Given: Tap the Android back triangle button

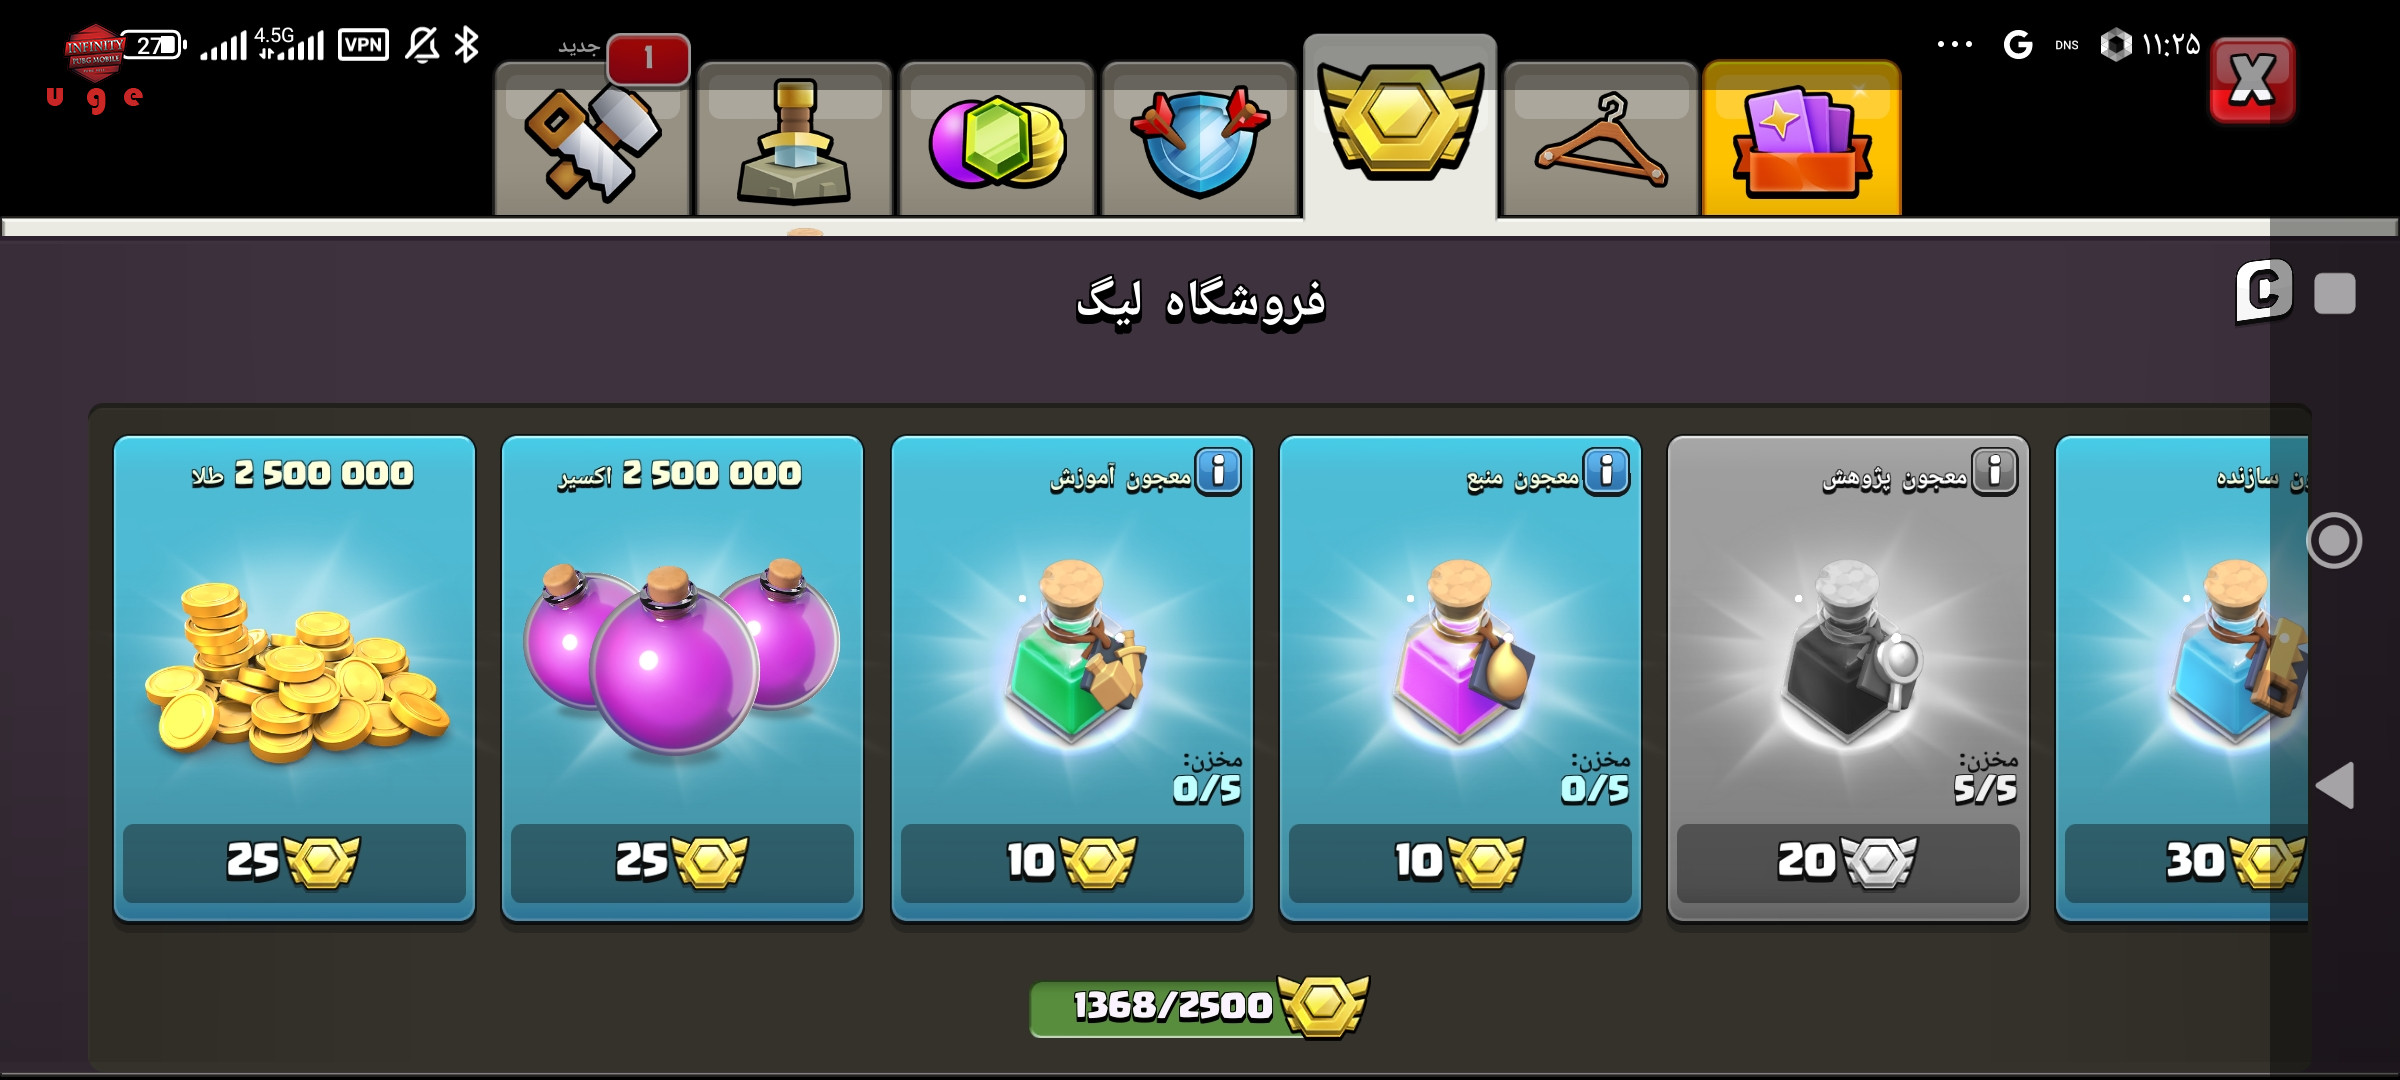Looking at the screenshot, I should coord(2335,785).
